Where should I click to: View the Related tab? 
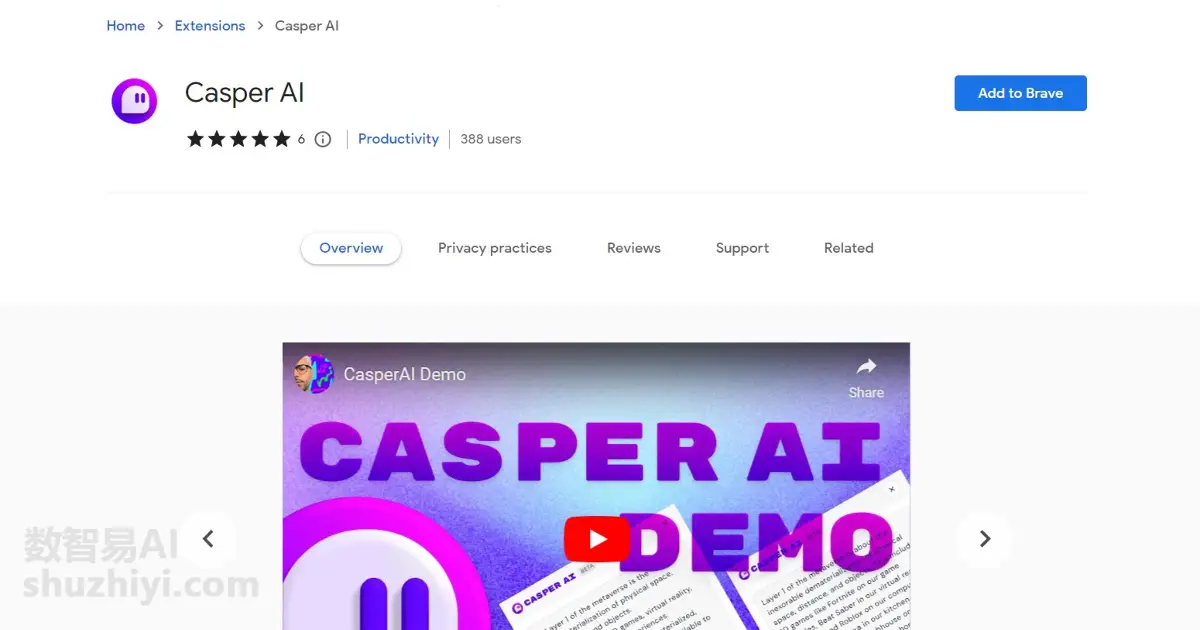point(849,248)
